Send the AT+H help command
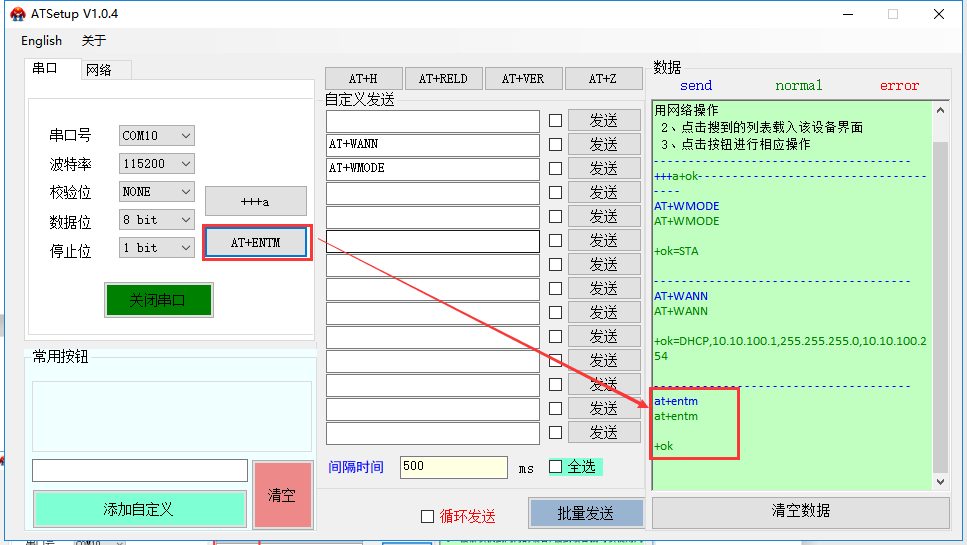This screenshot has width=967, height=545. [363, 79]
